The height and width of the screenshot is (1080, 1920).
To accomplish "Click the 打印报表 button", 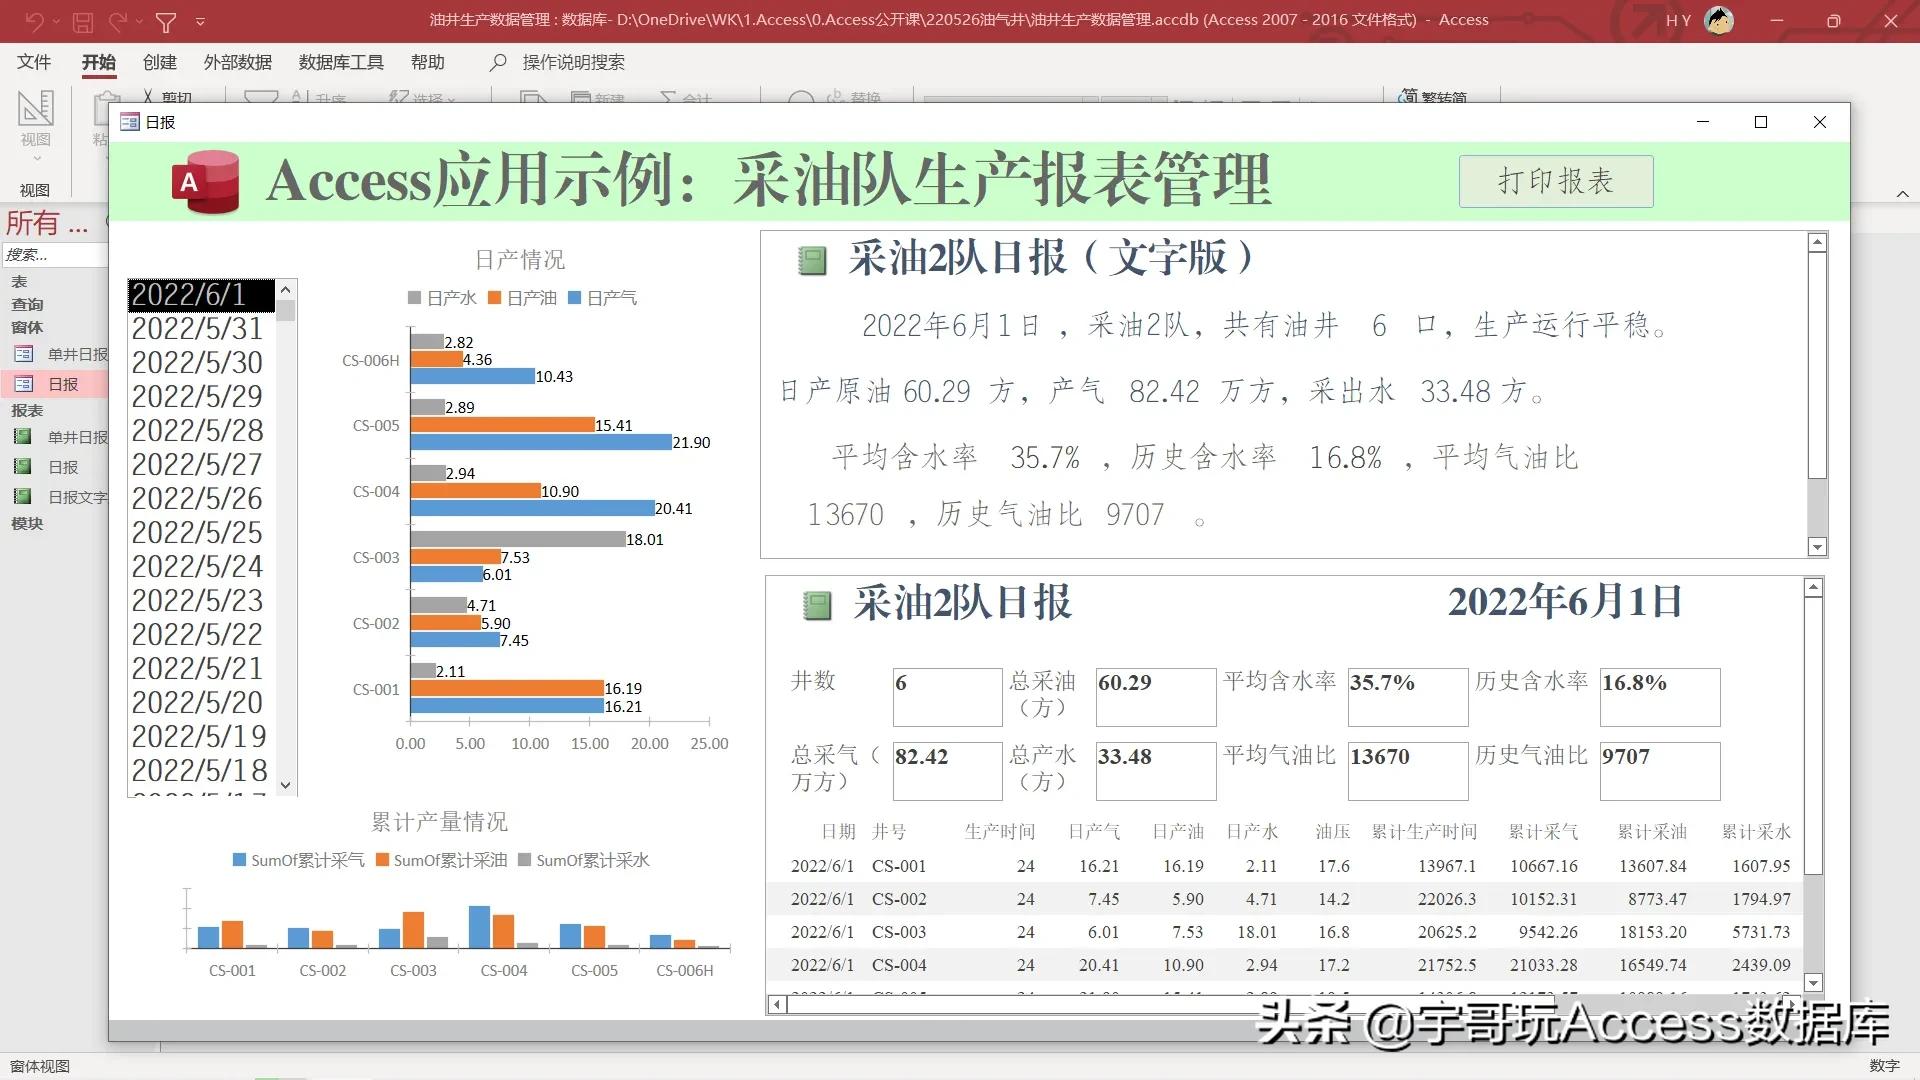I will (1556, 181).
